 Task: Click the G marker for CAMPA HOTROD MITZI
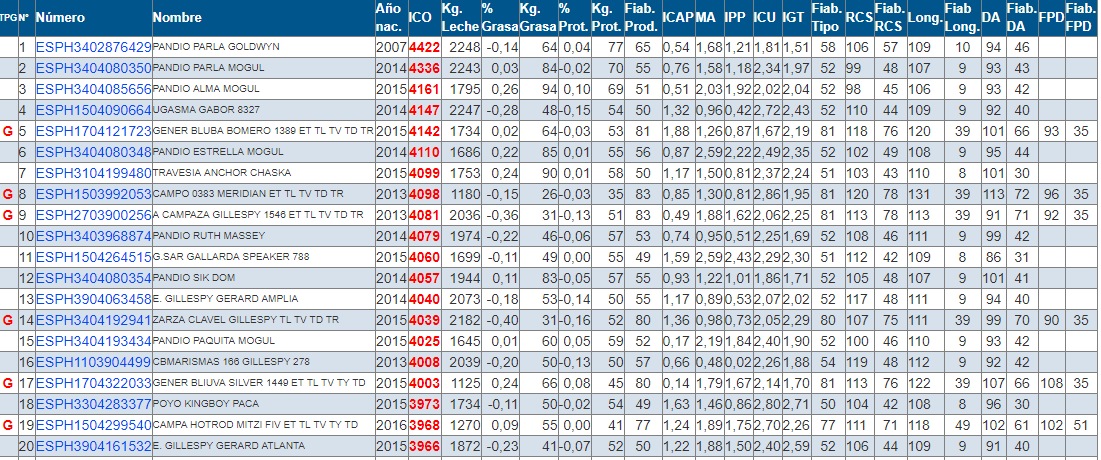tap(8, 425)
